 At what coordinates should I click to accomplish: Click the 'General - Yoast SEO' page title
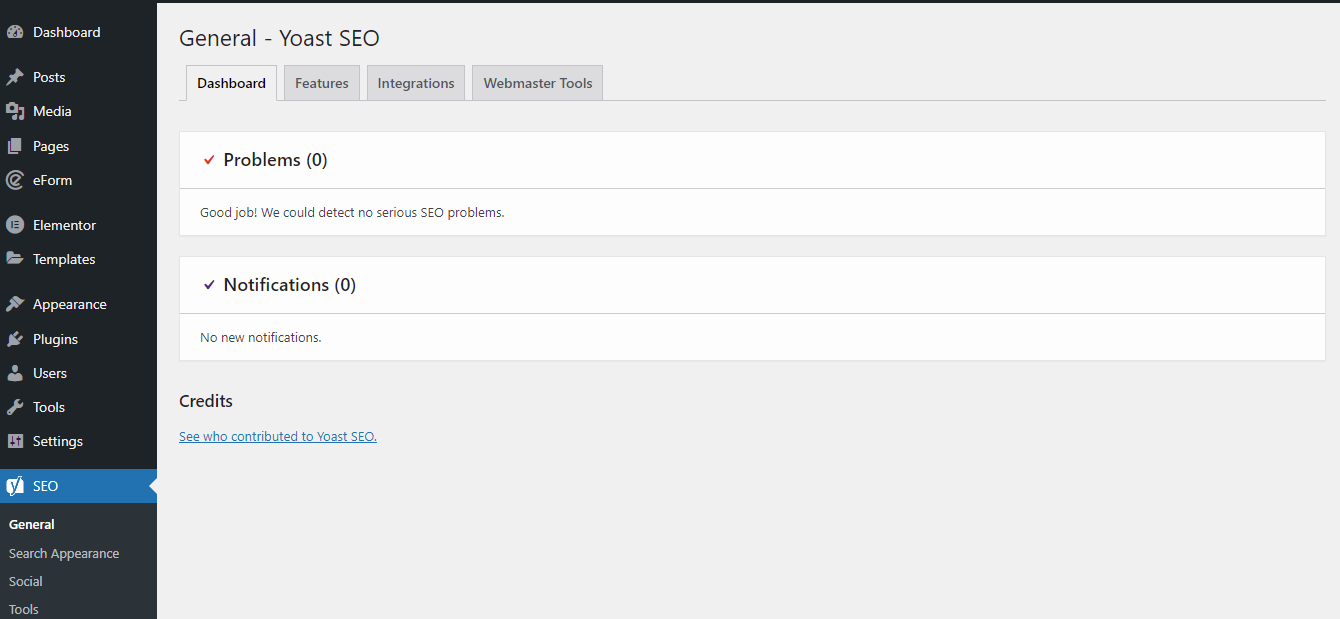click(x=279, y=38)
